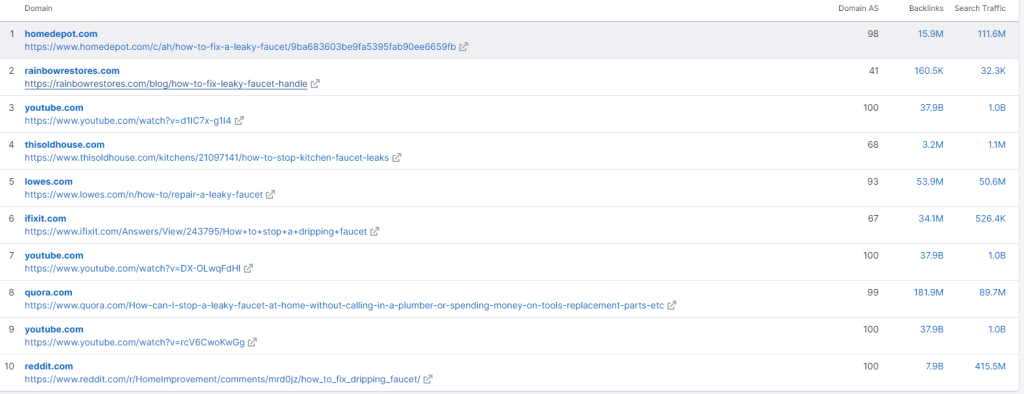Click external icon next to youtube rcV6CwoKwGg URL
The height and width of the screenshot is (394, 1024).
click(252, 342)
